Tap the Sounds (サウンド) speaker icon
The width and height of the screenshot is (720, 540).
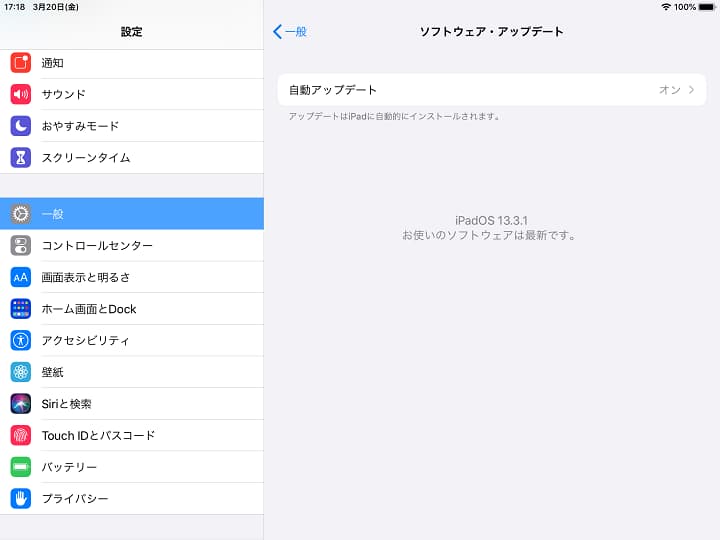(x=21, y=94)
